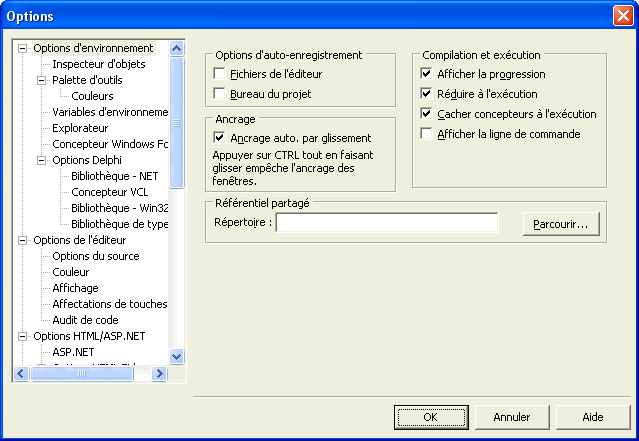The height and width of the screenshot is (441, 639).
Task: Select Inspecteur d'objets in tree
Action: [98, 64]
